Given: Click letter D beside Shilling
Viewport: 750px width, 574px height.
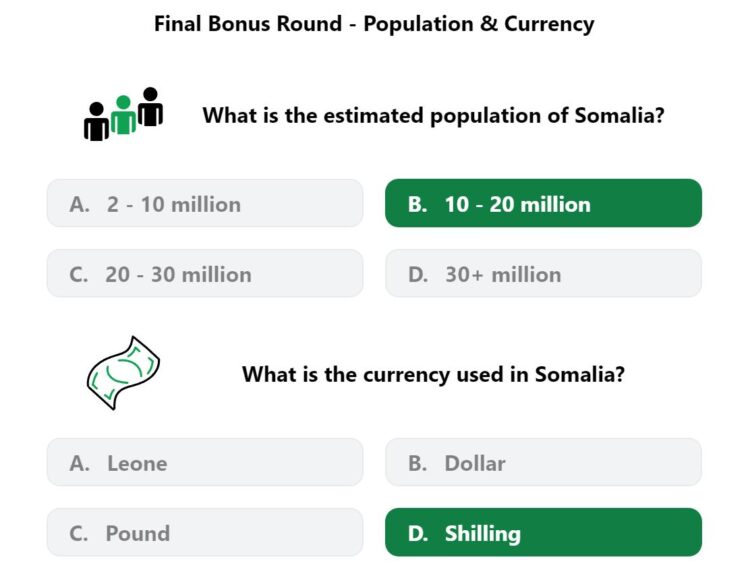Looking at the screenshot, I should [418, 533].
